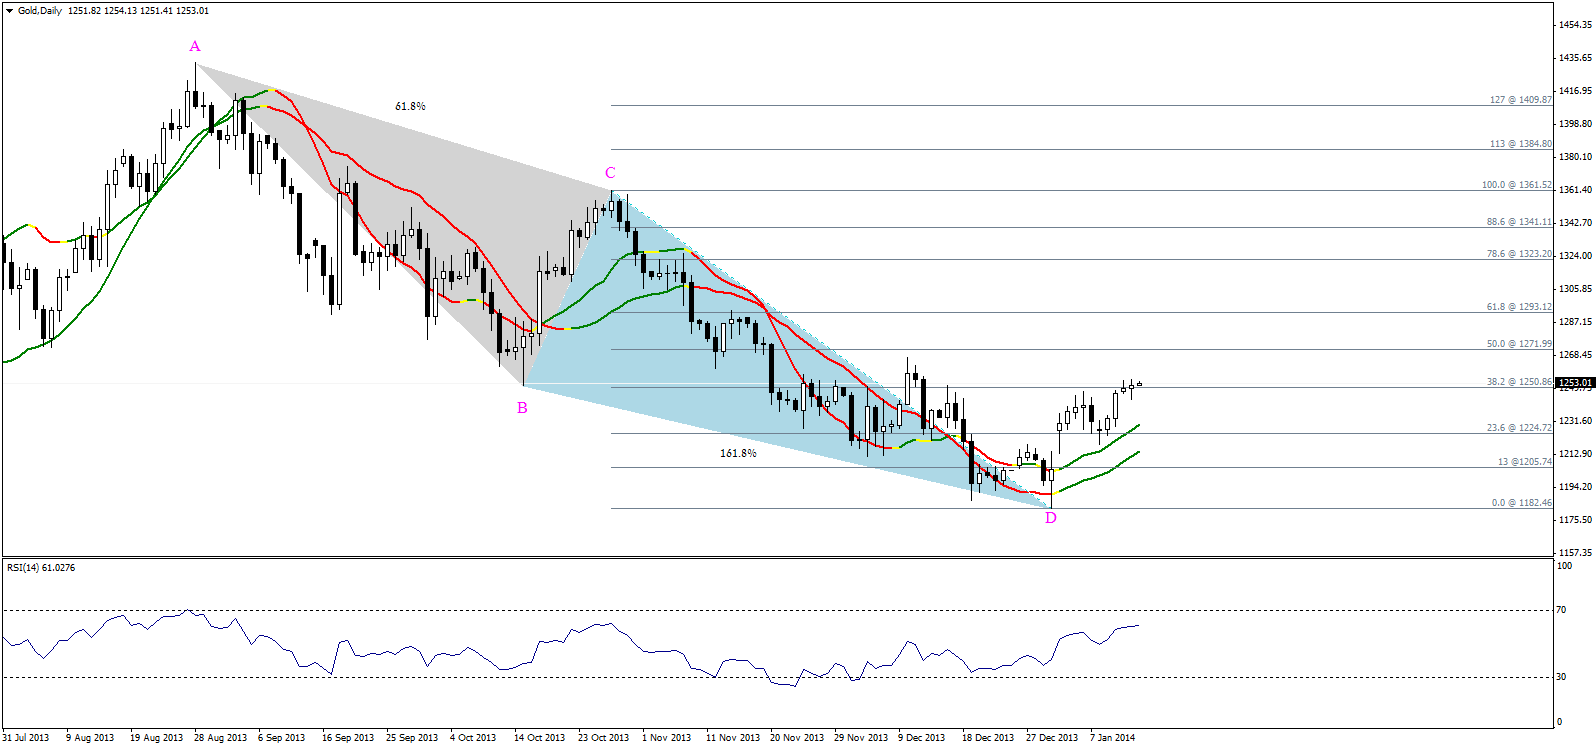Click the current price tag 1253.01
Image resolution: width=1596 pixels, height=746 pixels.
pyautogui.click(x=1575, y=382)
